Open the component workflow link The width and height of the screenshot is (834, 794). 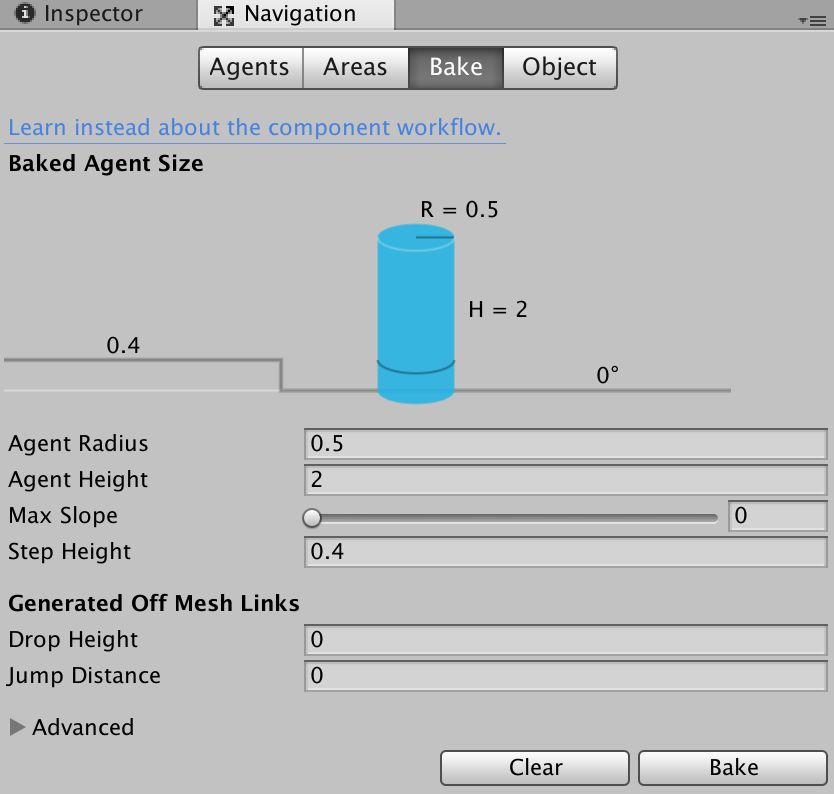255,128
